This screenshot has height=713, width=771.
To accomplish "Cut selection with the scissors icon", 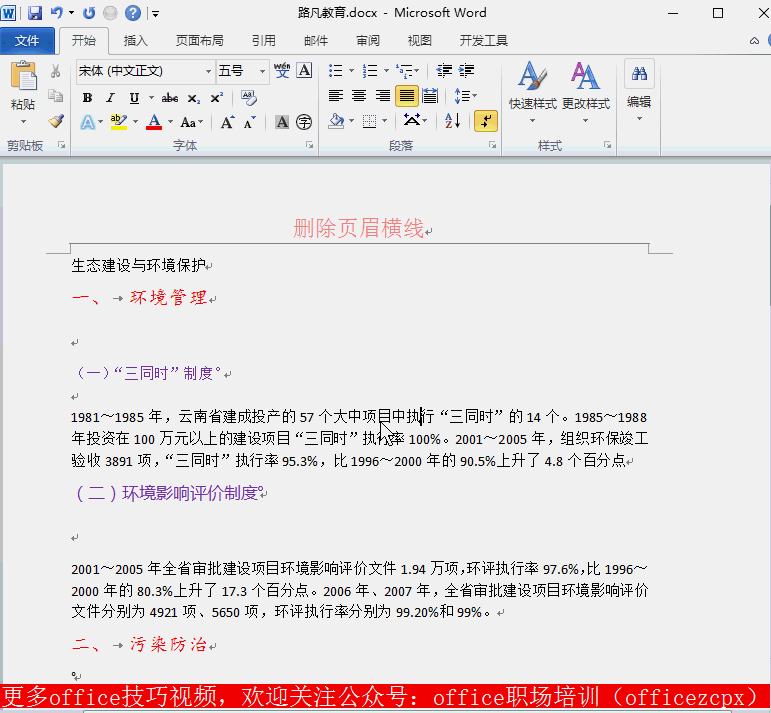I will click(x=56, y=71).
